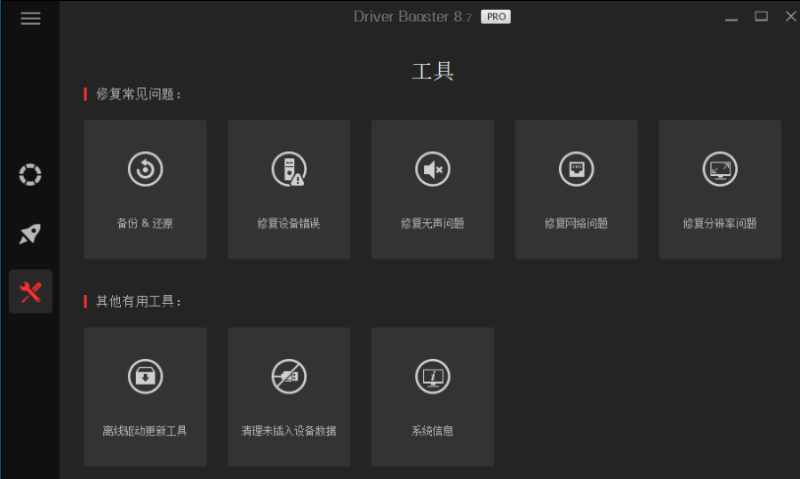Open the scan section in sidebar

click(30, 174)
